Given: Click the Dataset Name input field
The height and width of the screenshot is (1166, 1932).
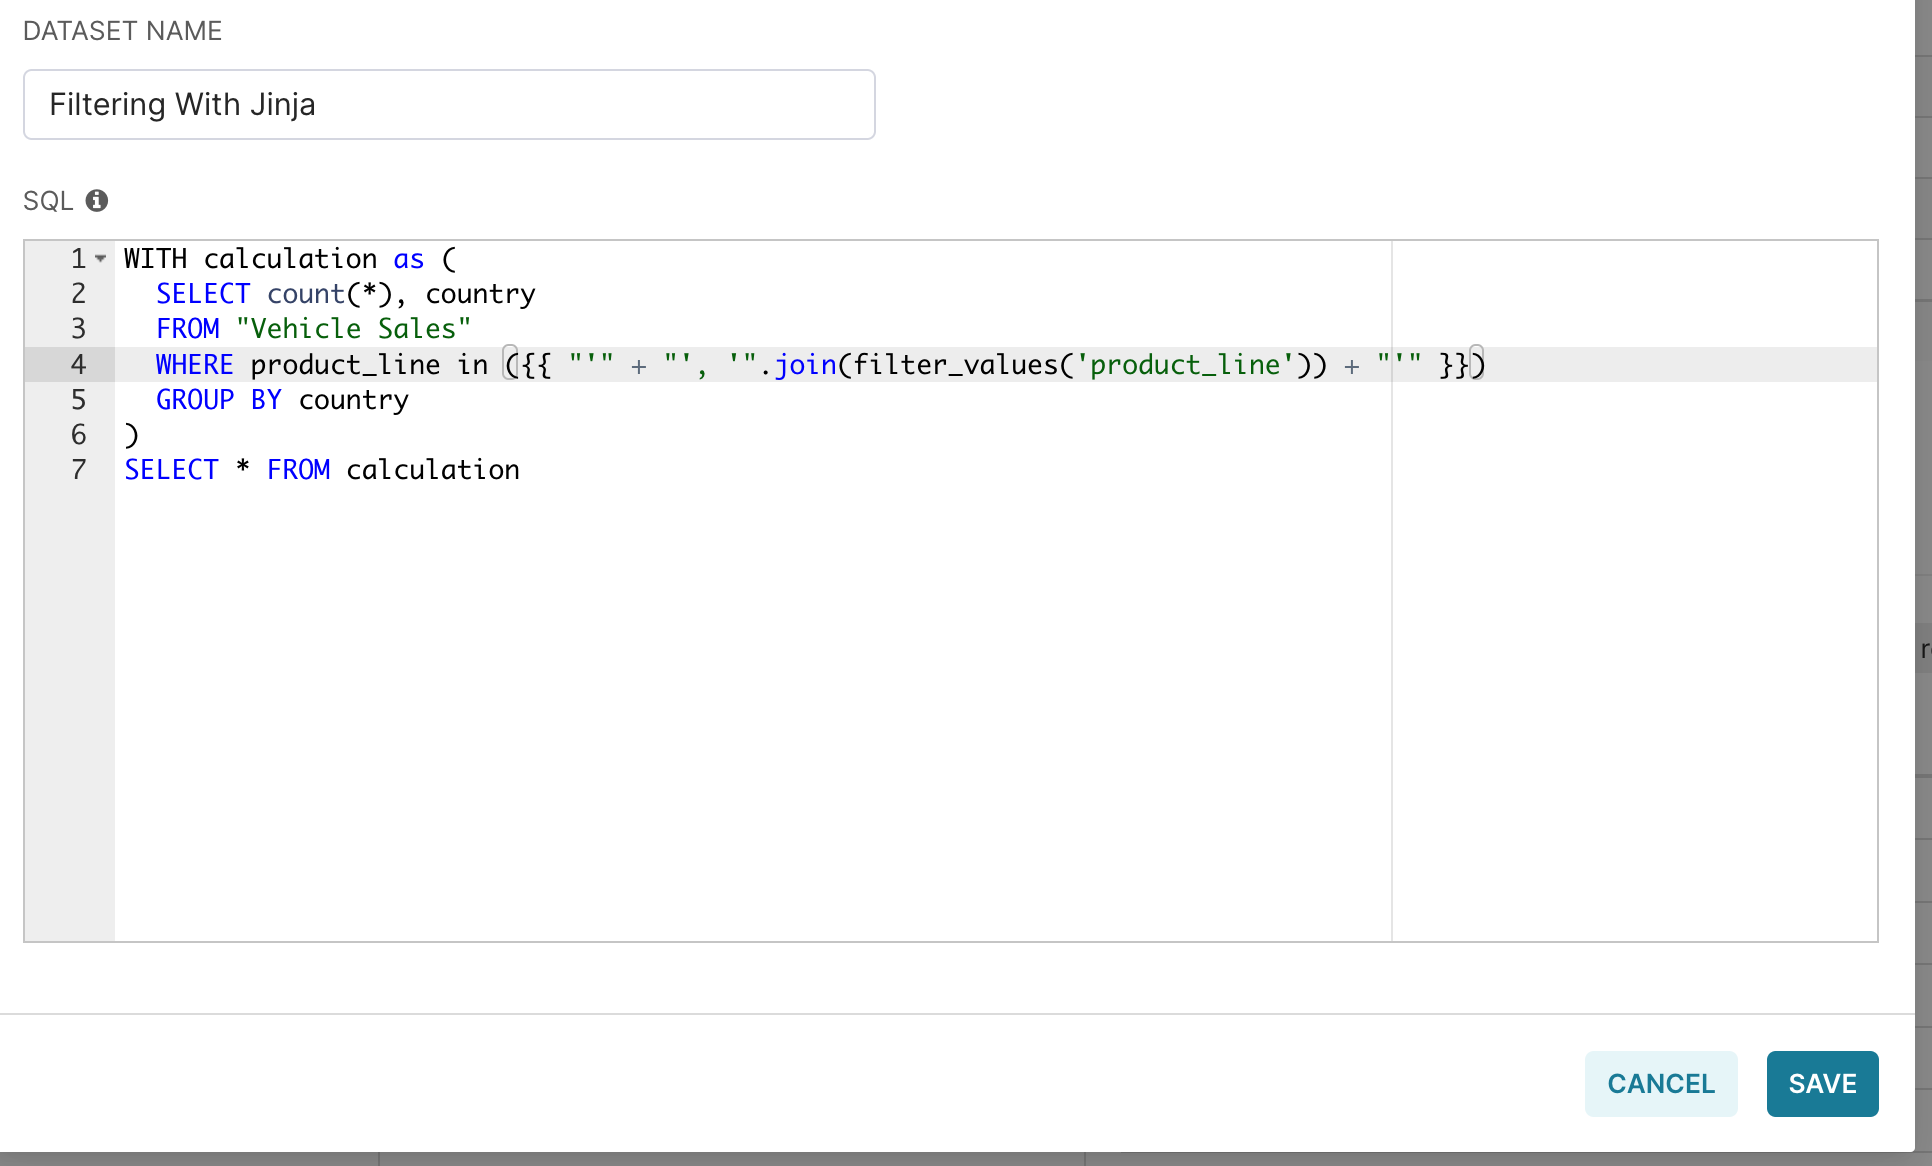Looking at the screenshot, I should click(449, 105).
